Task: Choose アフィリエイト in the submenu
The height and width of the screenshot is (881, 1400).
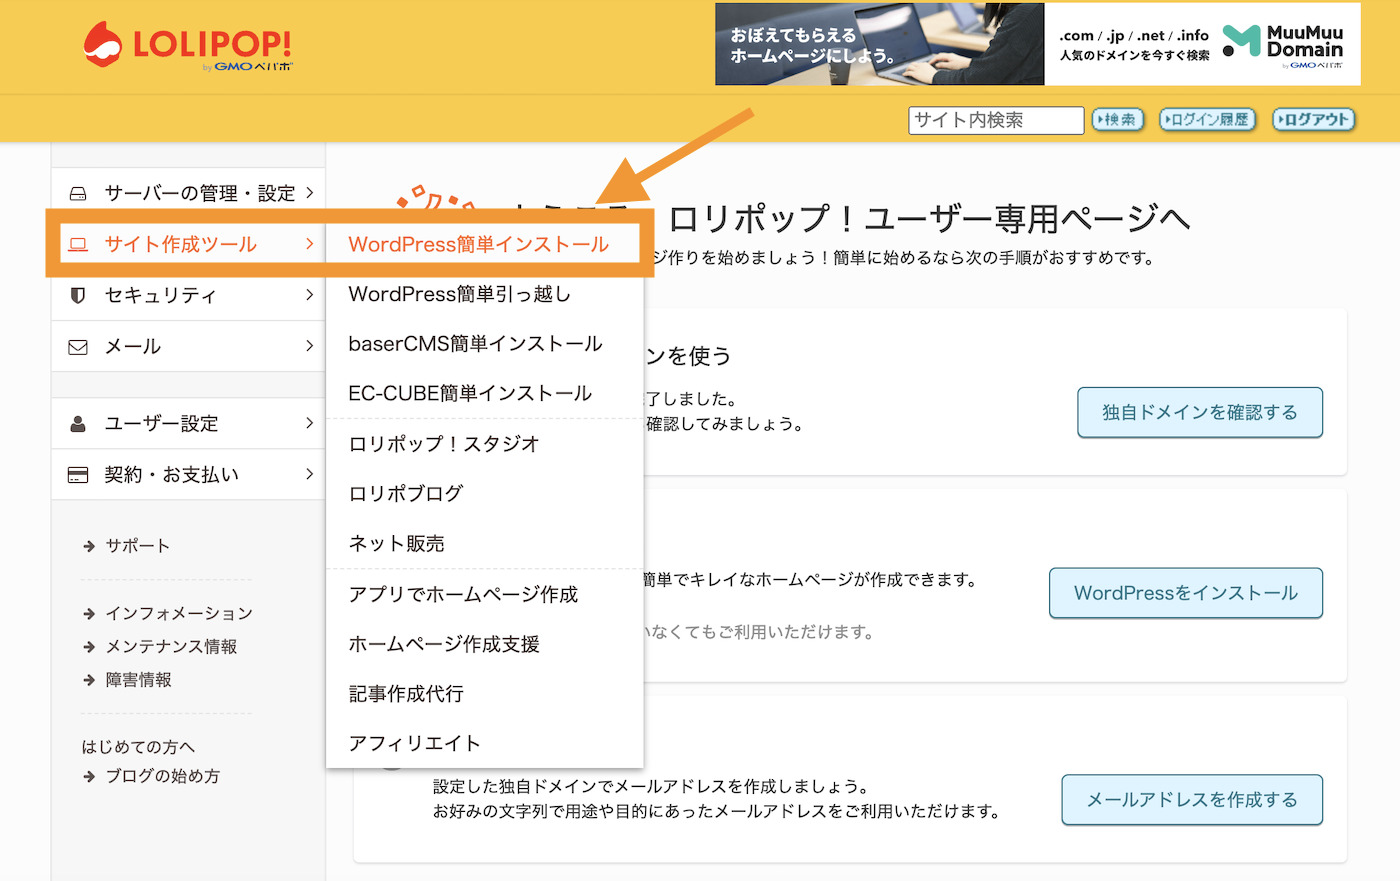Action: 414,744
